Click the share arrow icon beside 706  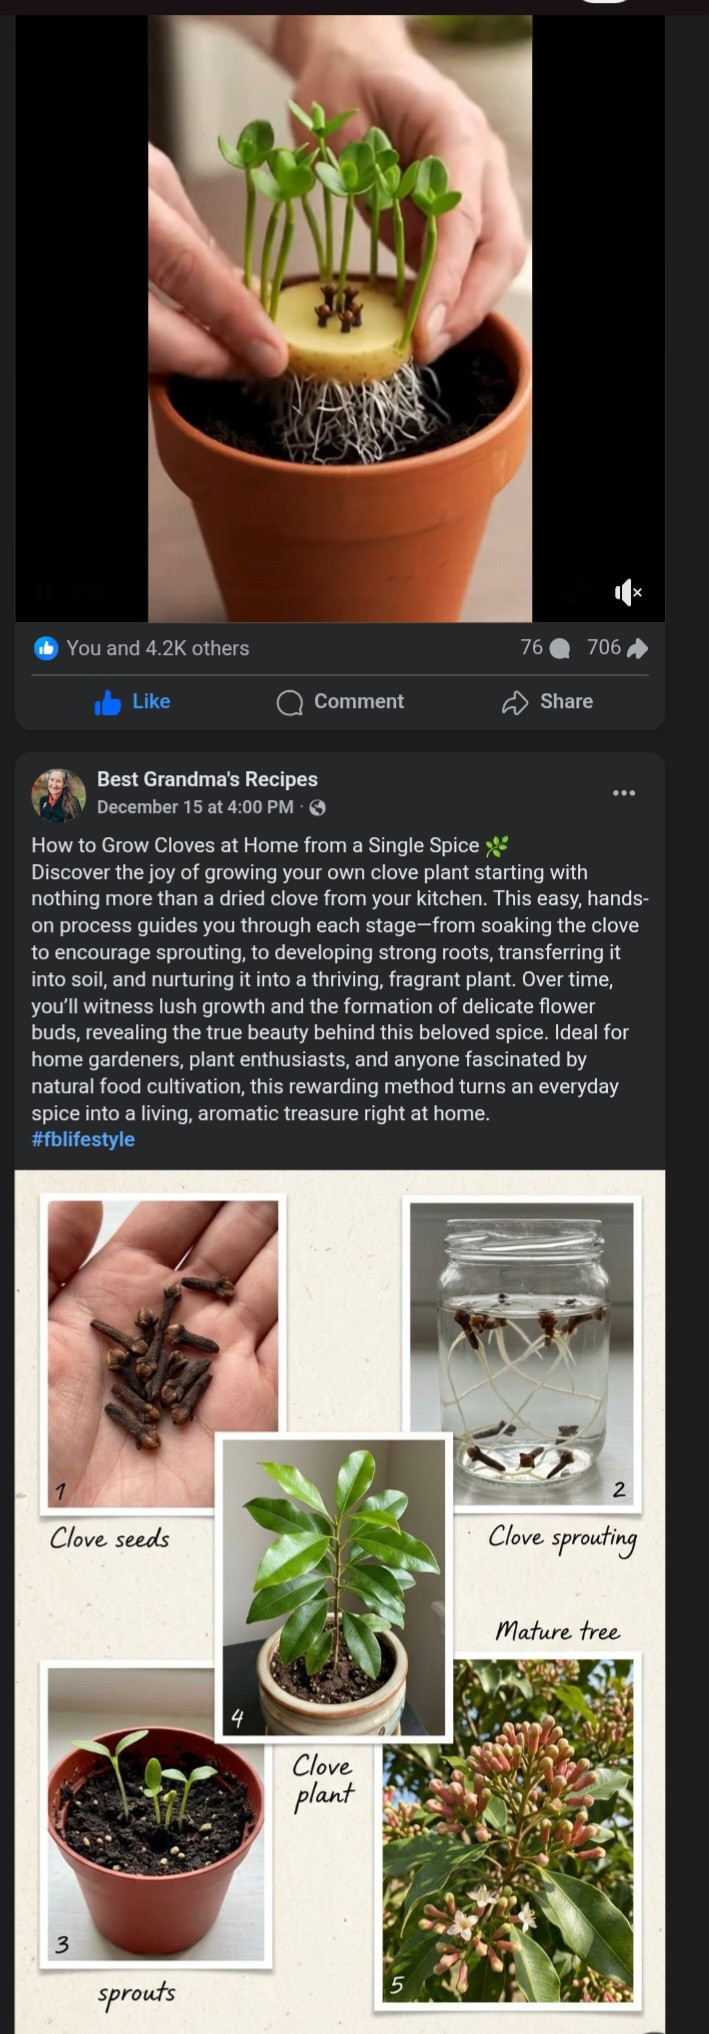click(637, 649)
